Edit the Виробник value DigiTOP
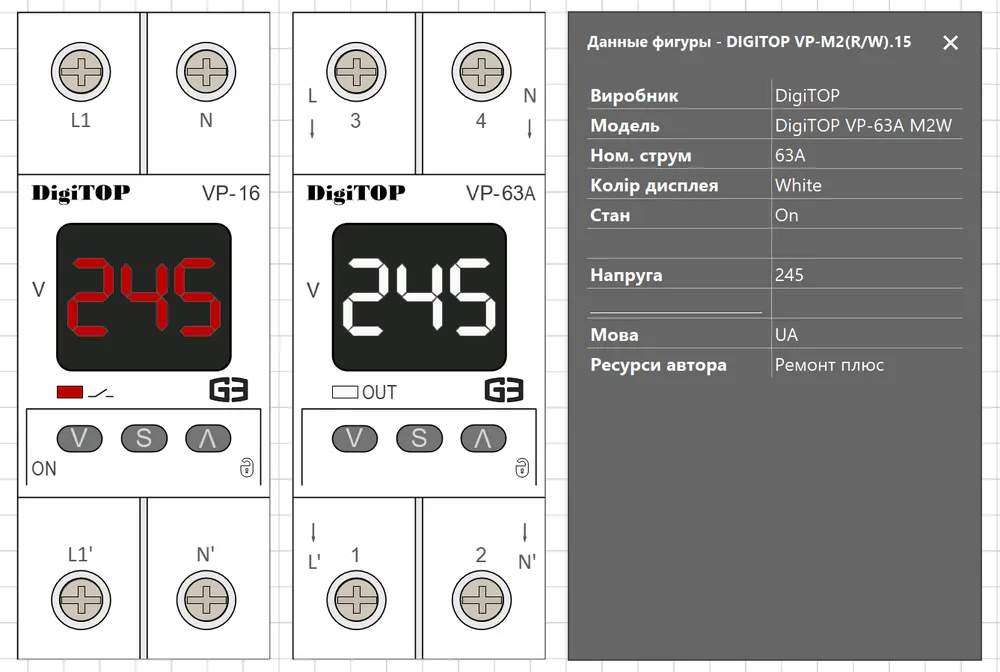 coord(867,96)
